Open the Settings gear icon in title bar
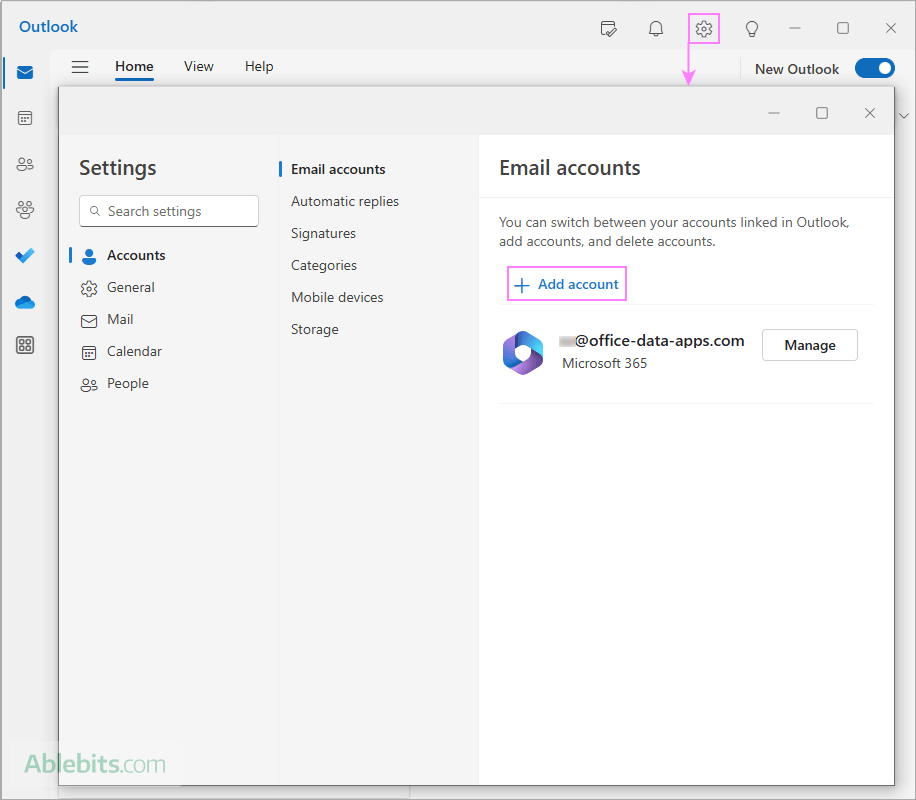Viewport: 916px width, 800px height. pyautogui.click(x=704, y=28)
